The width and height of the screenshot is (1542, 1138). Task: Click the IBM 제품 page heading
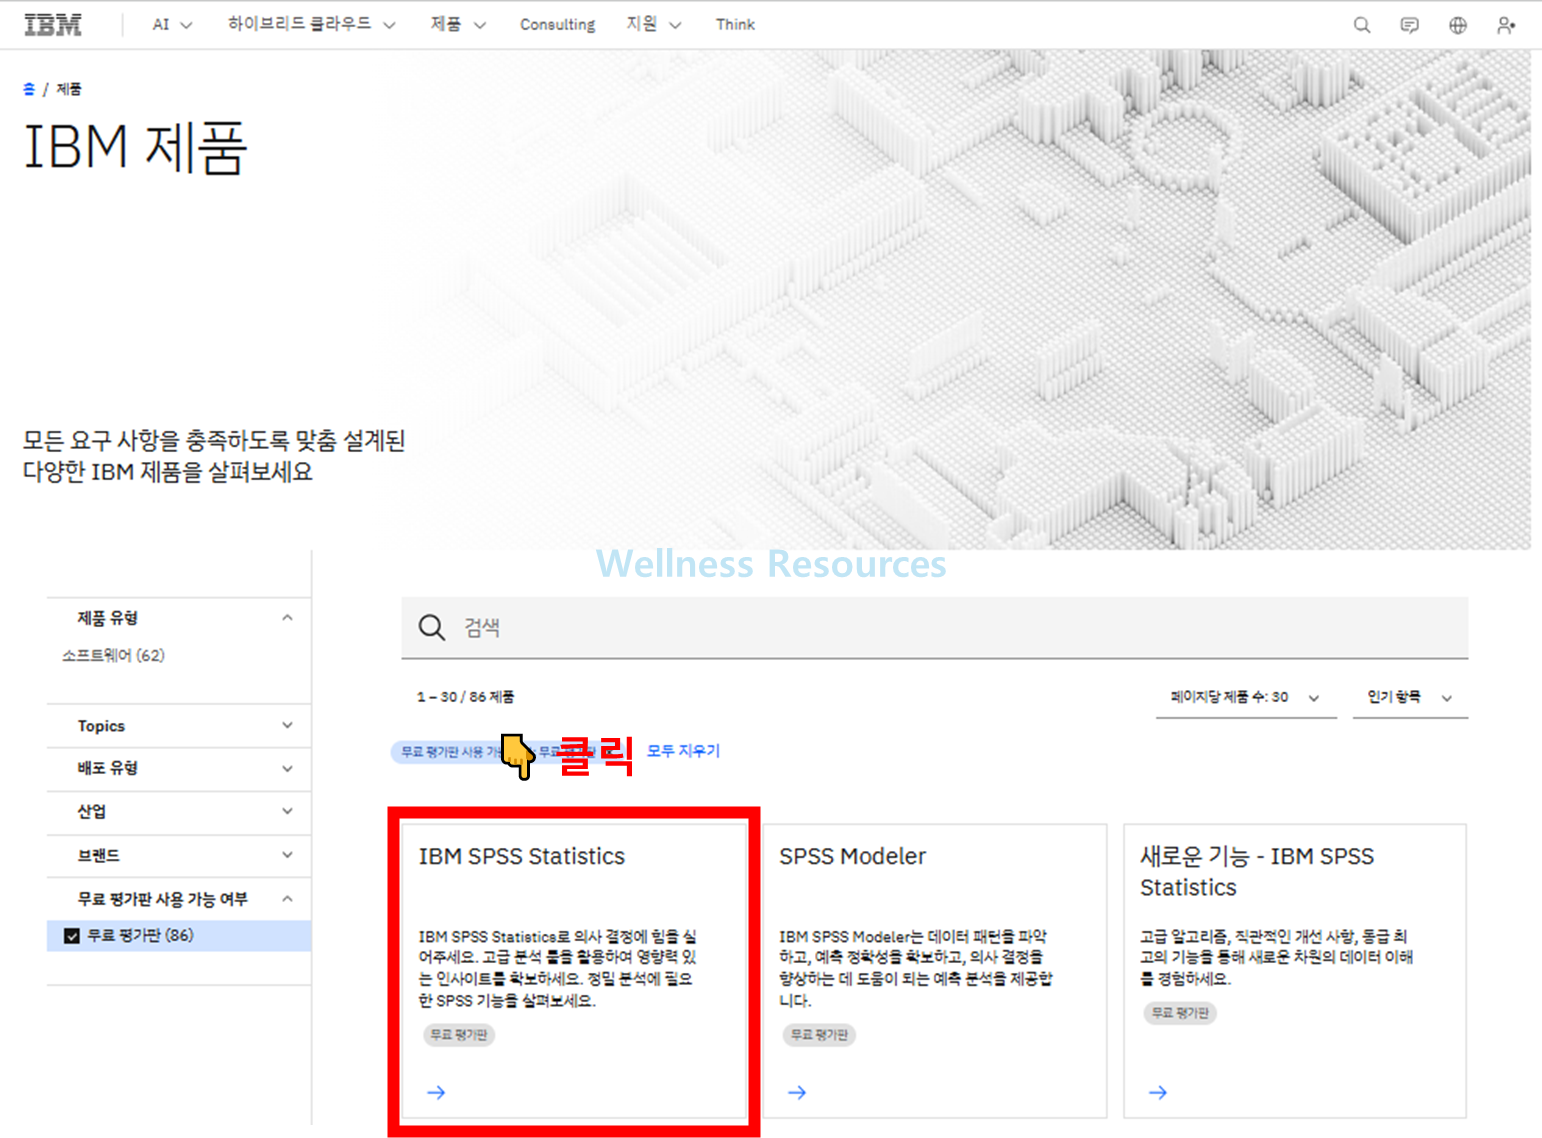(135, 148)
